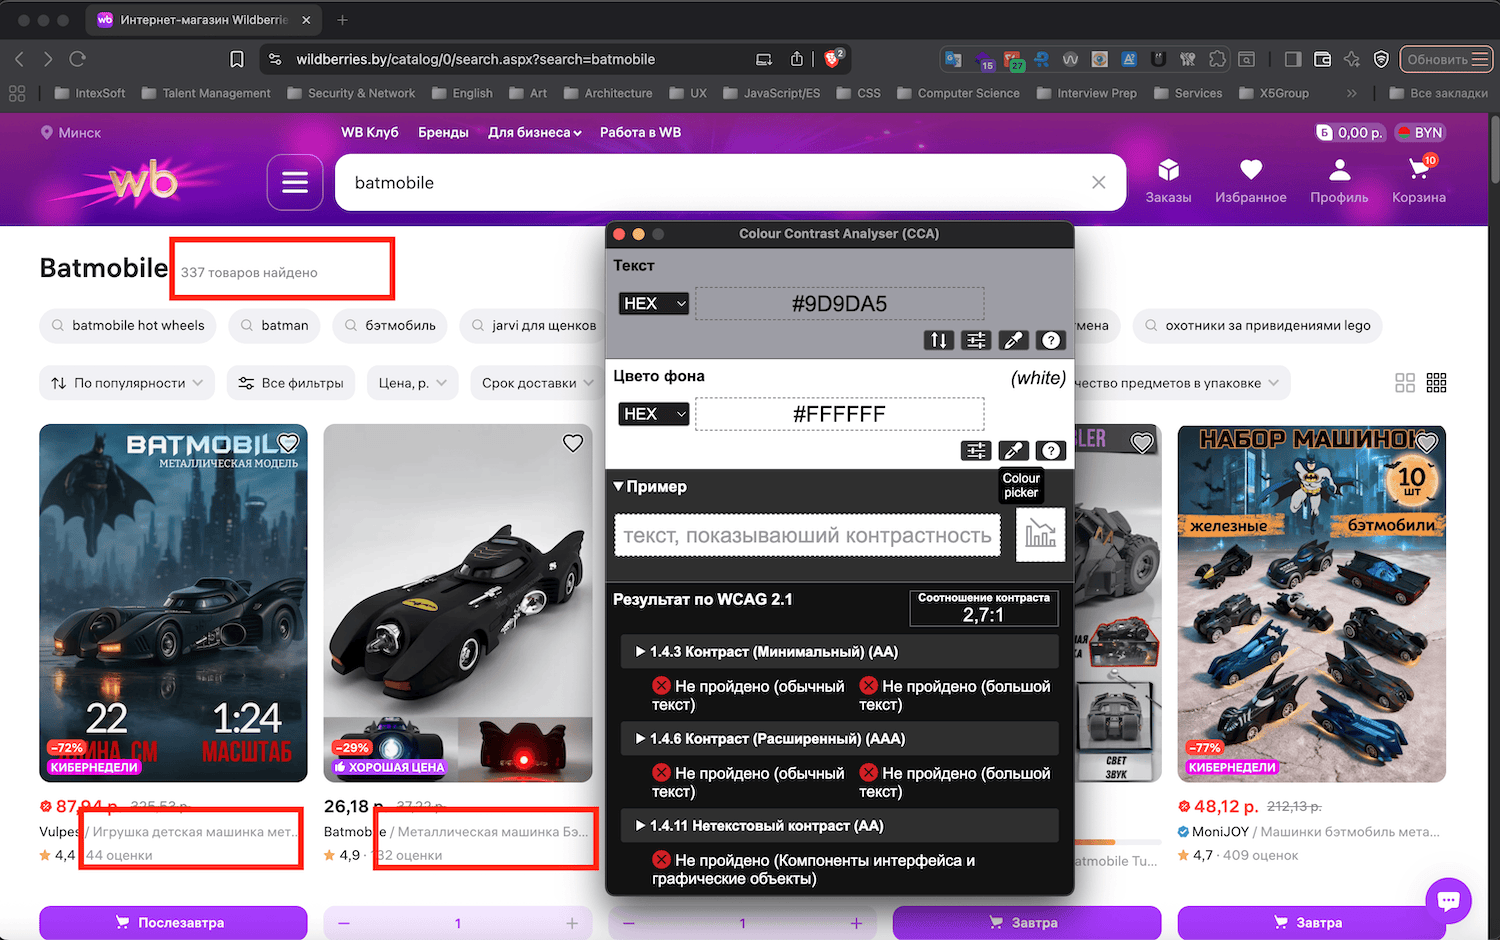The width and height of the screenshot is (1500, 940).
Task: Switch to the two-column grid view
Action: click(x=1405, y=382)
